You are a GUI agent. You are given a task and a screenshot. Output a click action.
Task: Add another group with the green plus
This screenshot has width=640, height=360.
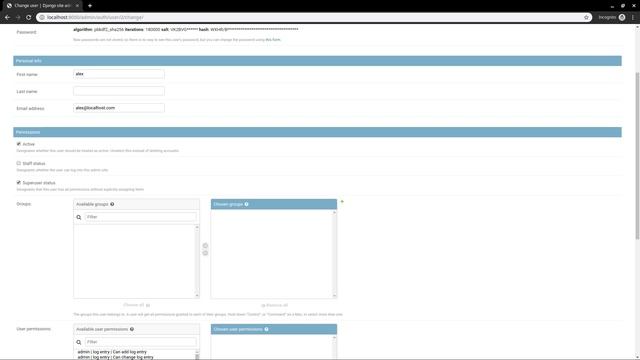click(x=342, y=202)
